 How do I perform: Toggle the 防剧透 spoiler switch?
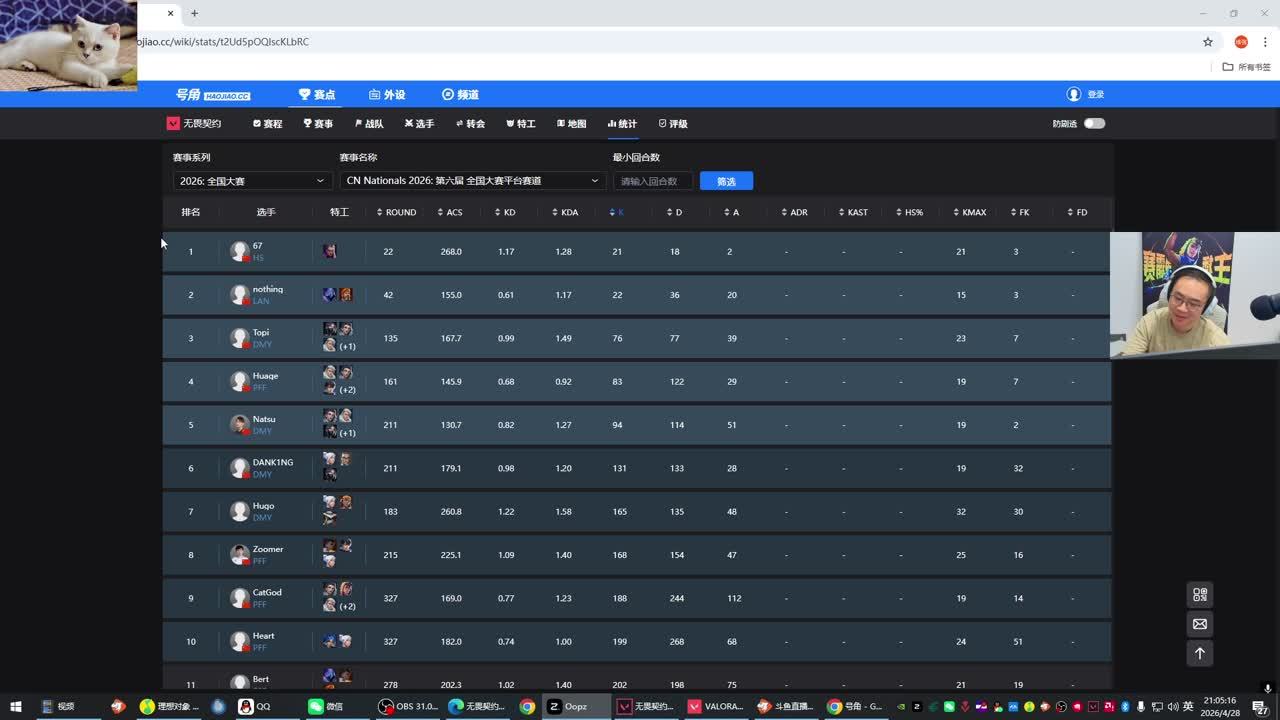(x=1094, y=124)
